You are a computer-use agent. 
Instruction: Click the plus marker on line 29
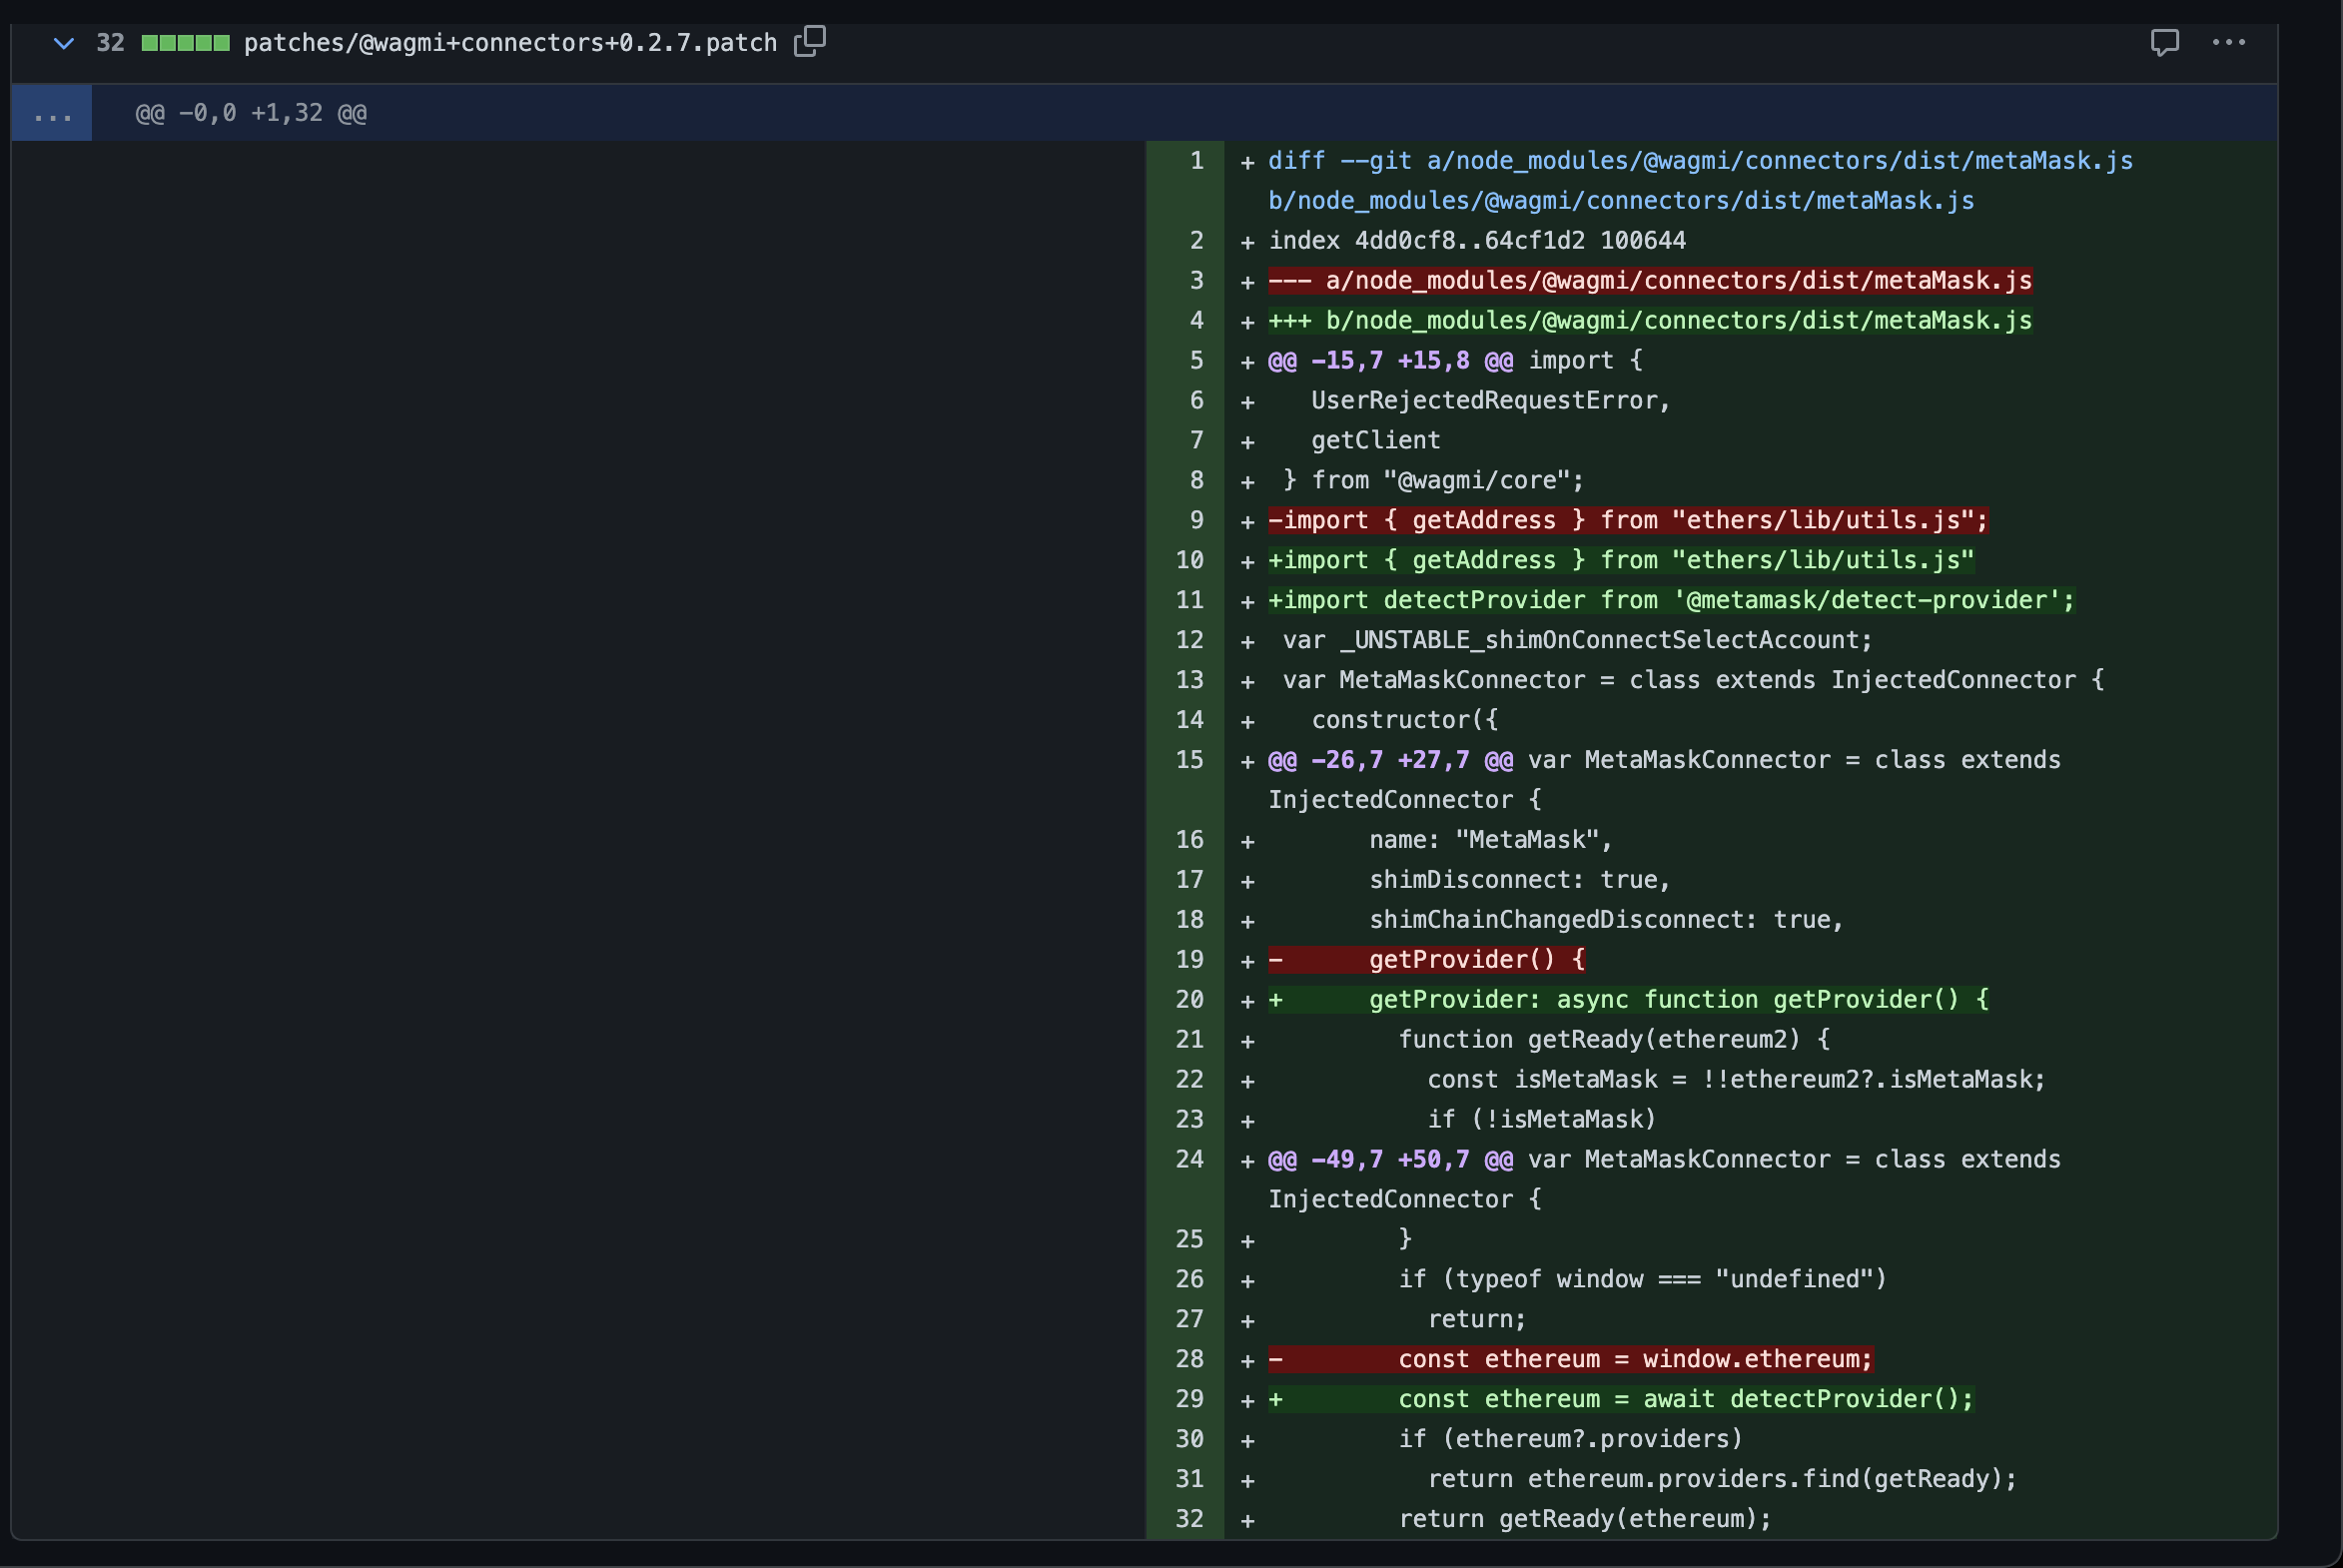point(1247,1400)
